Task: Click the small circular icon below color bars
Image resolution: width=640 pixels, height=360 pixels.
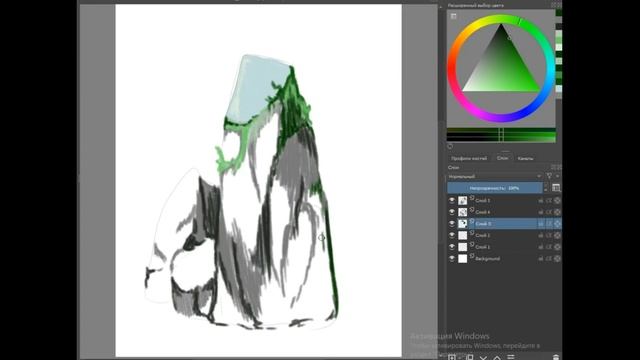Action: pyautogui.click(x=450, y=147)
